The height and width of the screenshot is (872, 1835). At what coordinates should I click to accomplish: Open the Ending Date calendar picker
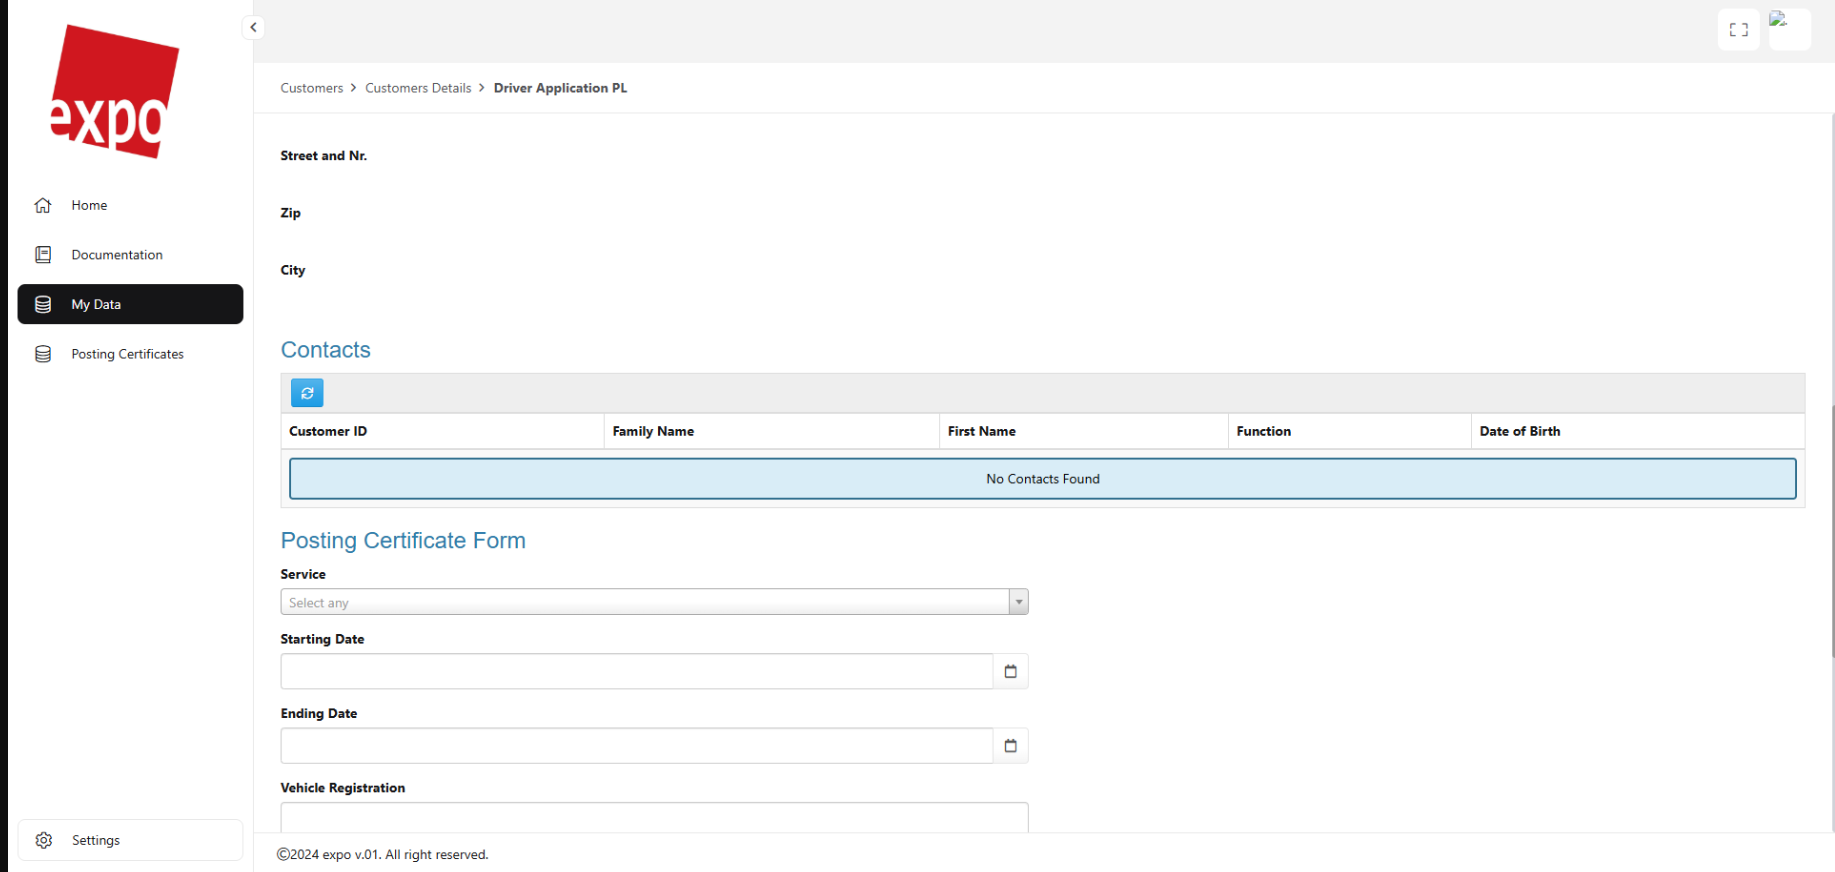(x=1010, y=746)
